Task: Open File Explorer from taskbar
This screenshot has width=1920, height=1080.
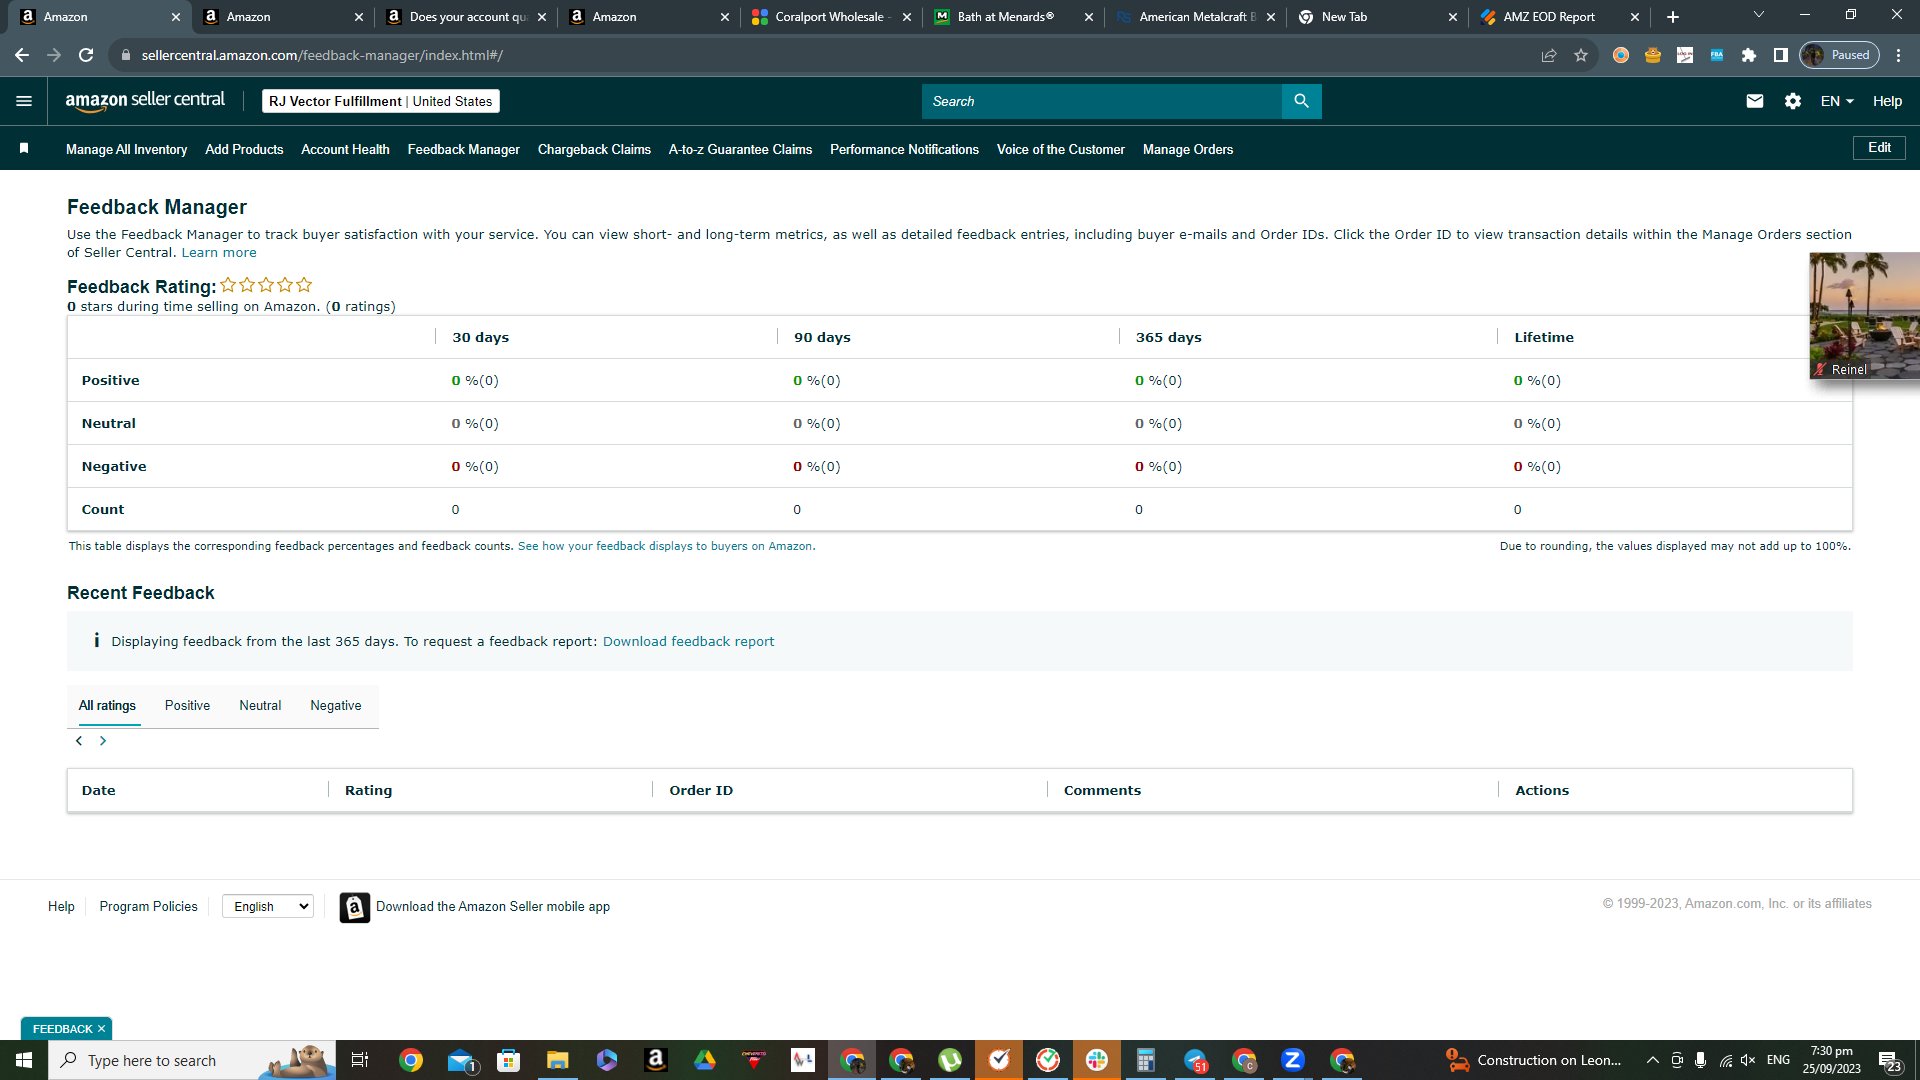Action: pyautogui.click(x=557, y=1060)
